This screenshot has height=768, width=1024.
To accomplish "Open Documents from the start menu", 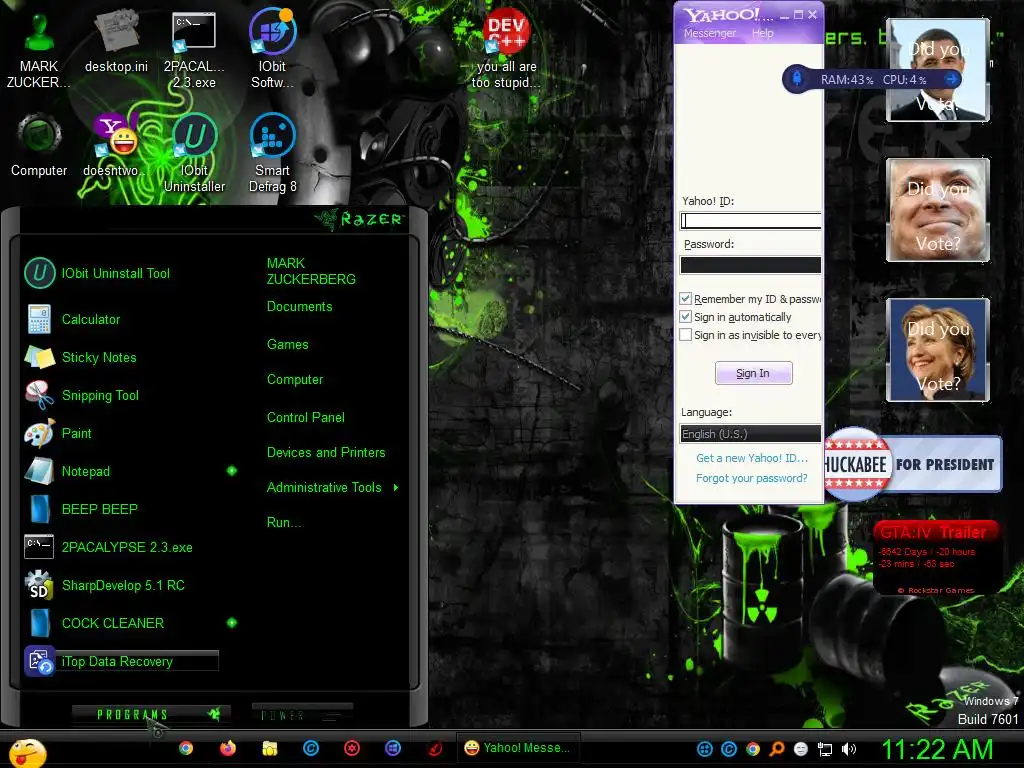I will tap(299, 306).
